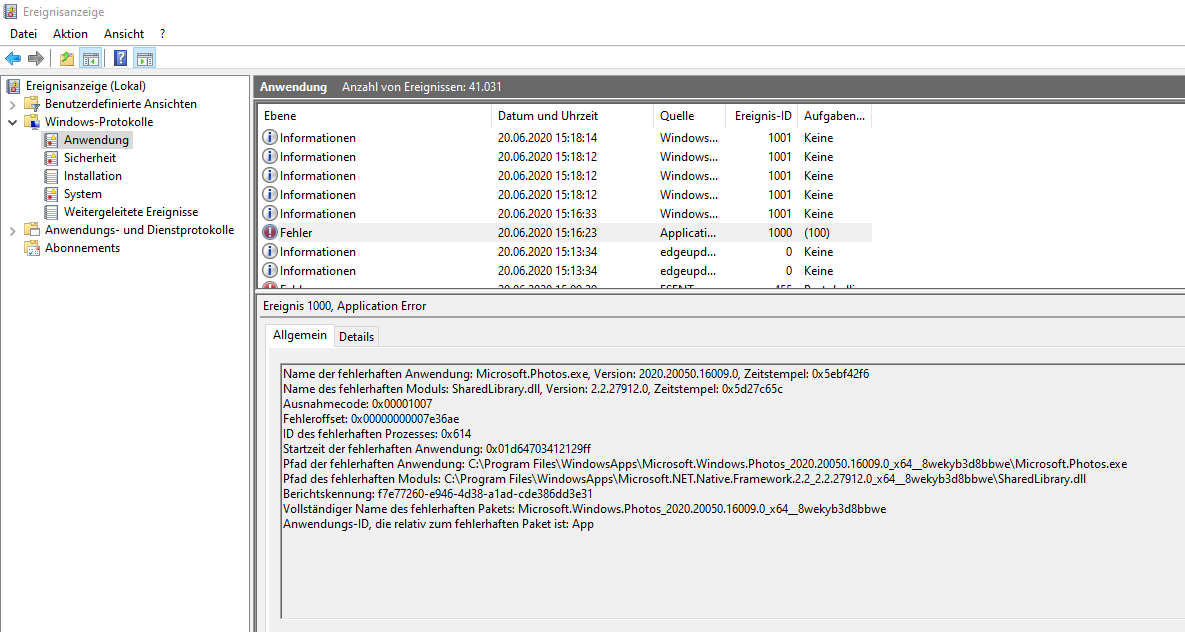Switch to the Allgemein tab
The height and width of the screenshot is (632, 1185).
(300, 335)
